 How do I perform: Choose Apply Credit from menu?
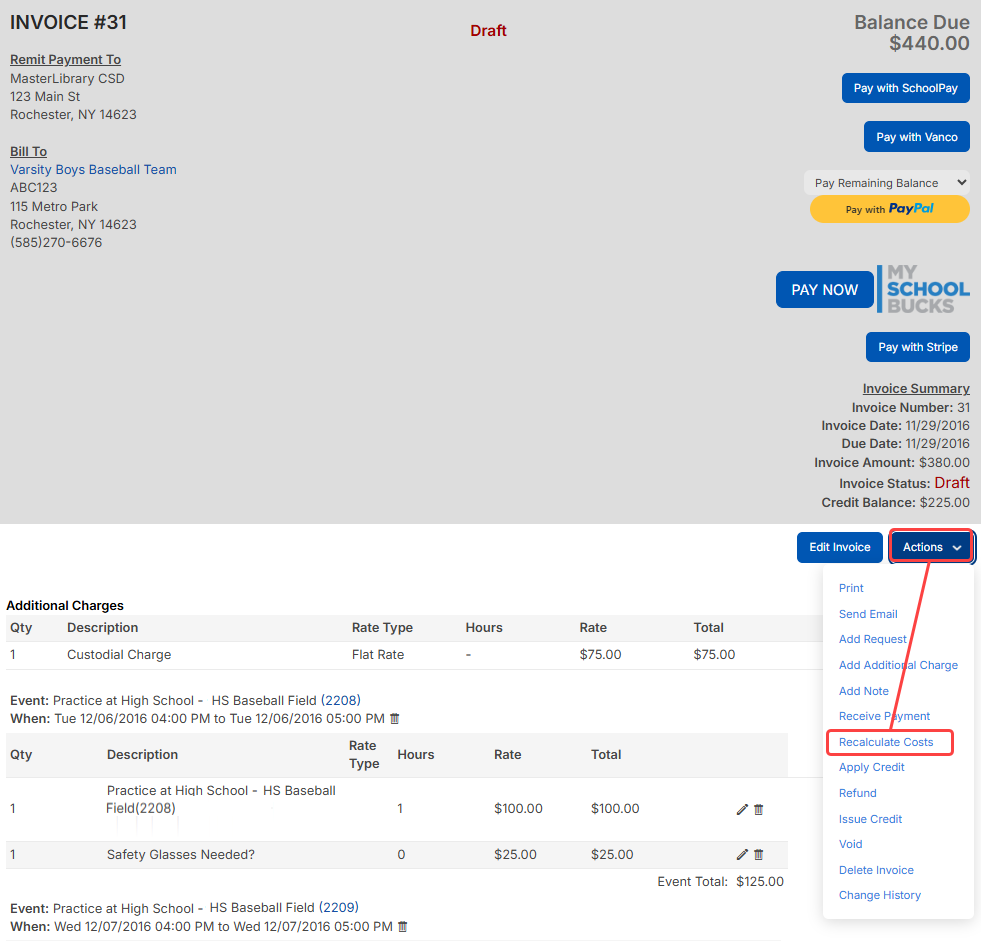point(872,768)
